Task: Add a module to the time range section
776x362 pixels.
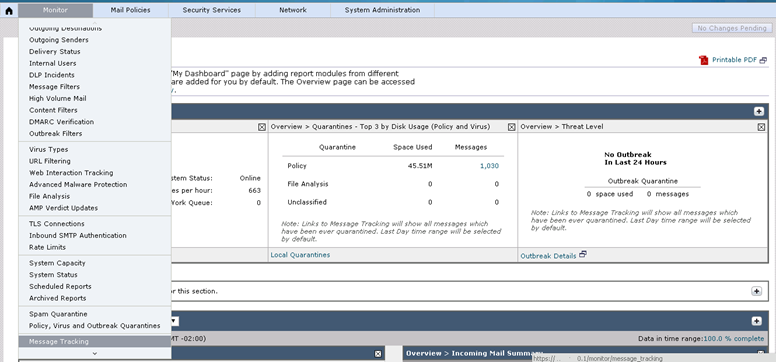Action: click(756, 321)
